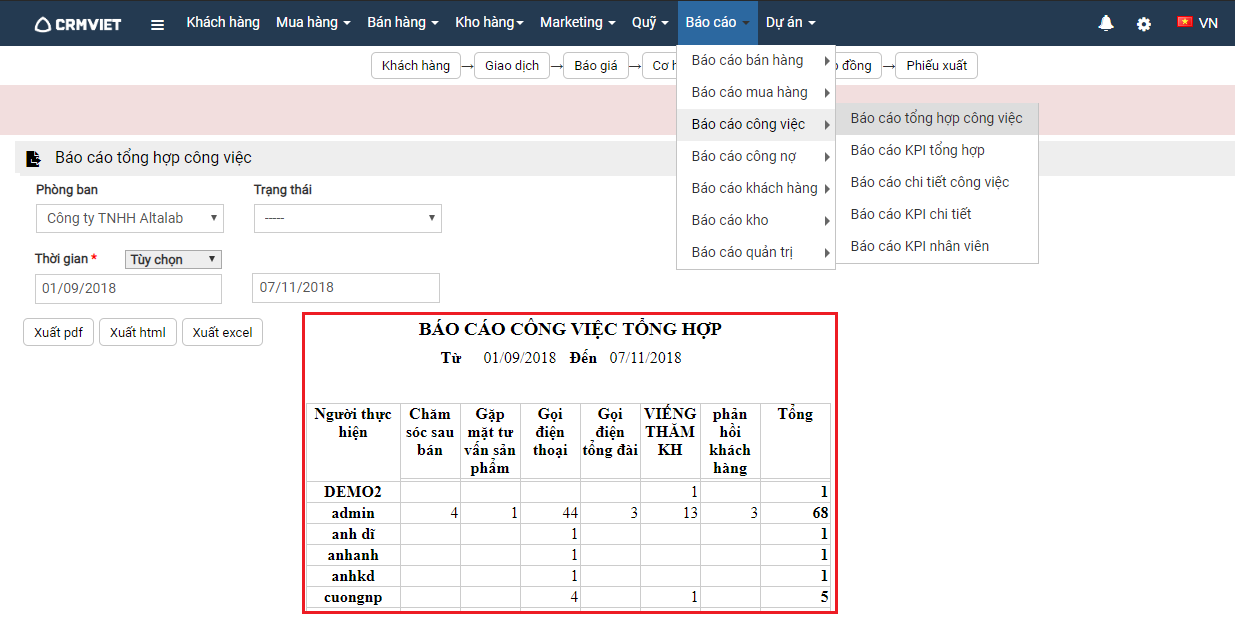Expand the Bán hàng menu
The width and height of the screenshot is (1235, 622).
(403, 22)
